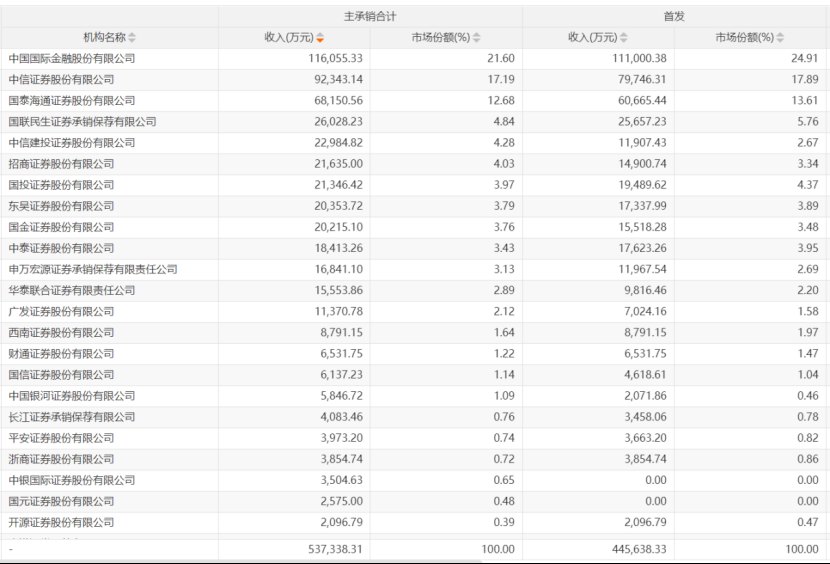Click market share value 21.60
This screenshot has height=564, width=830.
501,59
